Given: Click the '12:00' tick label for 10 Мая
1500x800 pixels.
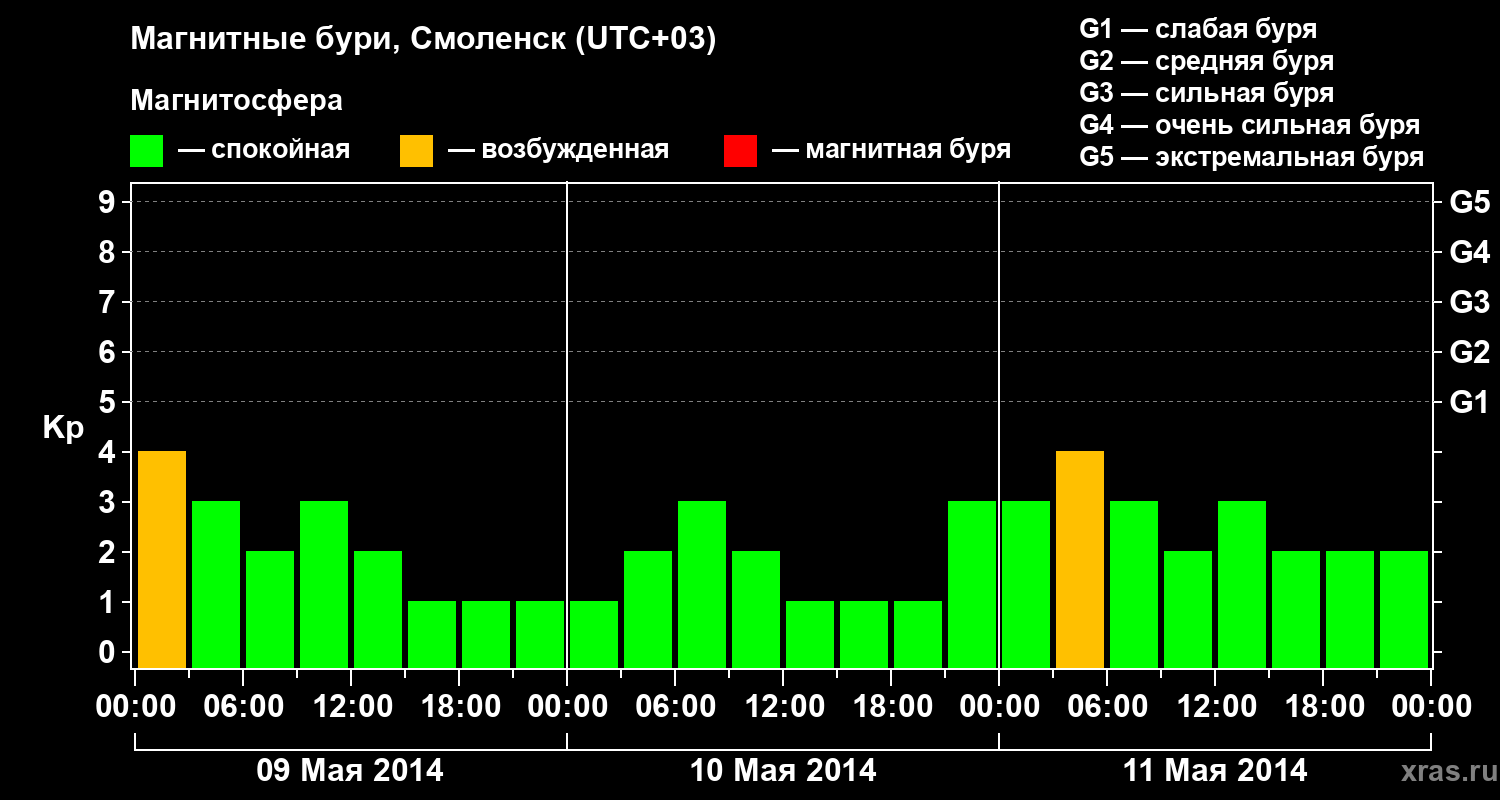Looking at the screenshot, I should (x=783, y=707).
